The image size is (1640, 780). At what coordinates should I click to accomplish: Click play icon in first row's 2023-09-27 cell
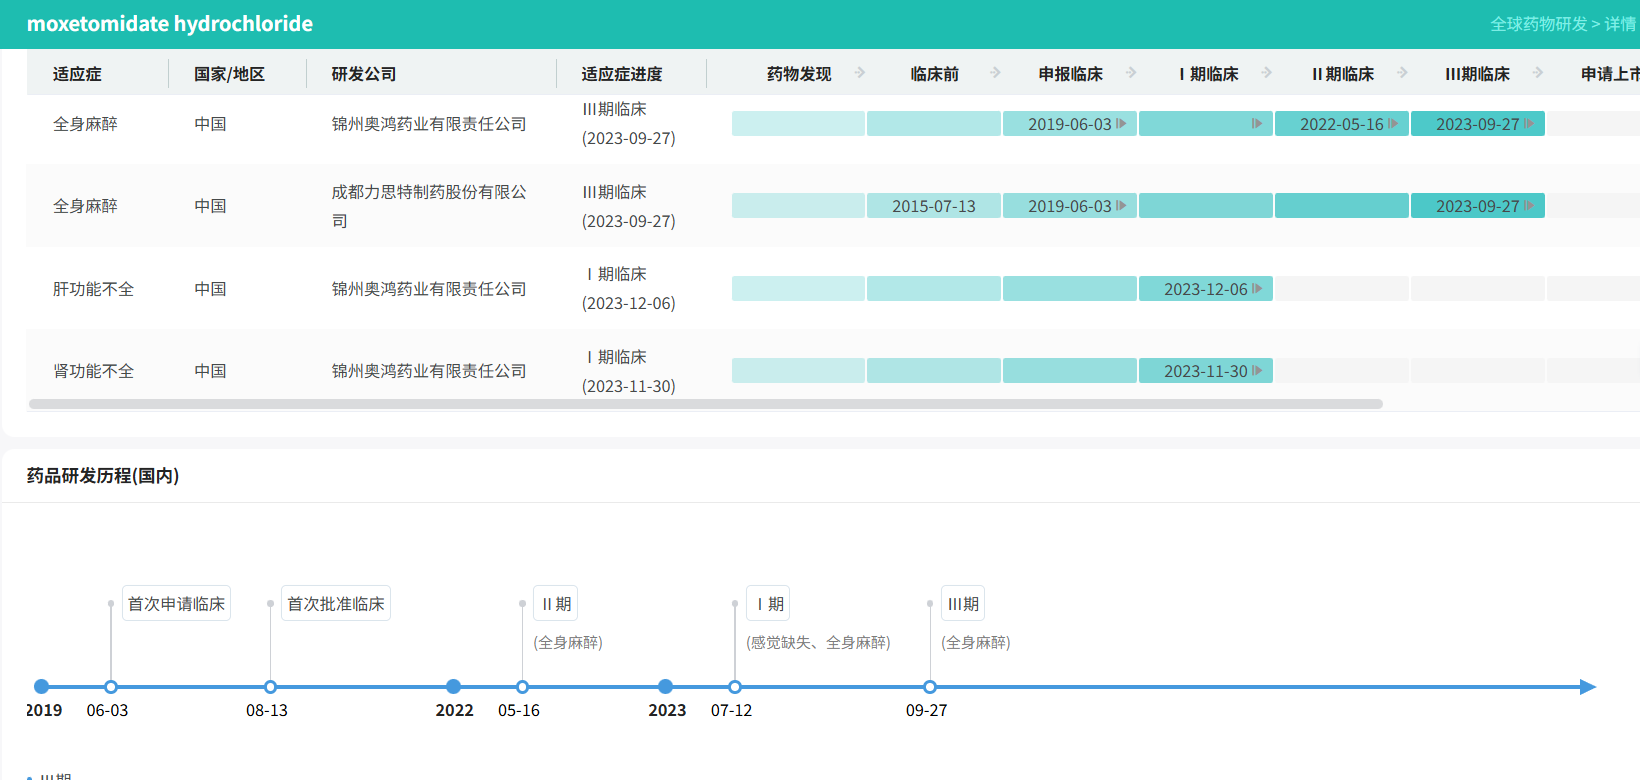[1529, 124]
